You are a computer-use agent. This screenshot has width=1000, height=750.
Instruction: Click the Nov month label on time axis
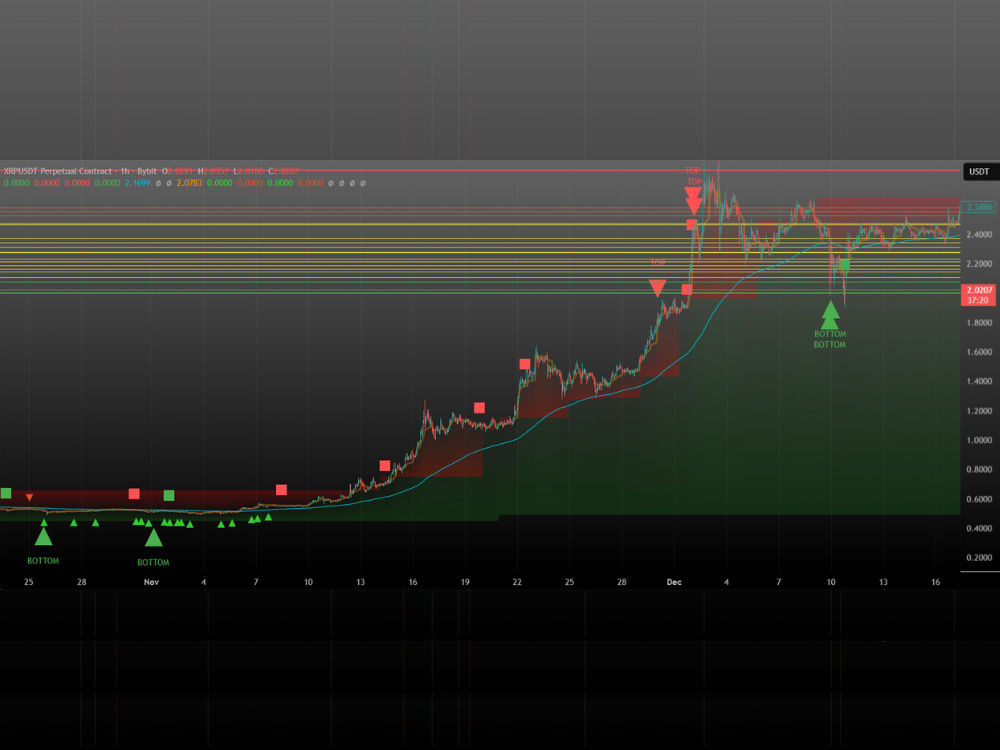(151, 582)
